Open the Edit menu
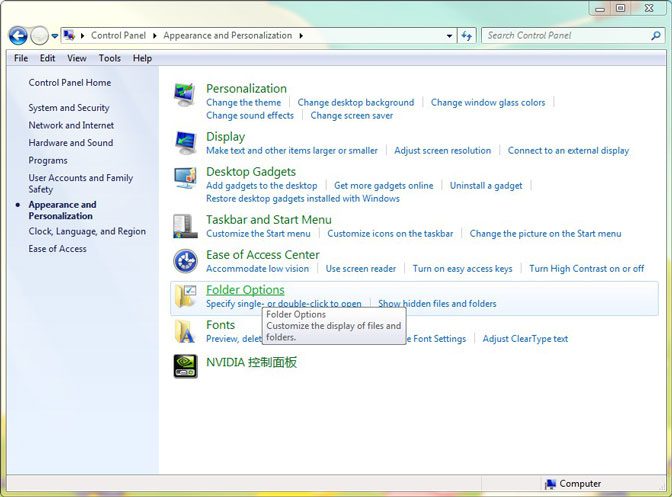The height and width of the screenshot is (497, 672). [x=47, y=58]
